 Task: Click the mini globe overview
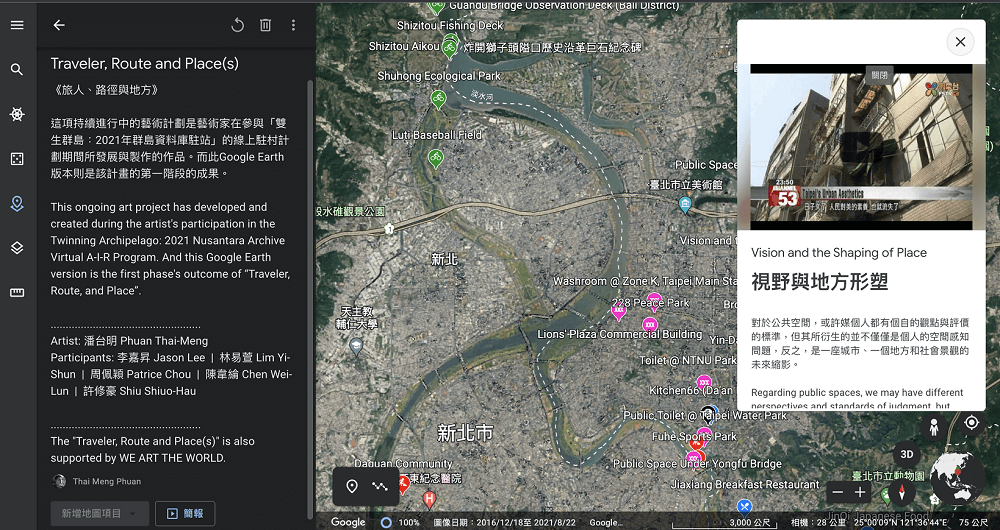click(x=957, y=478)
